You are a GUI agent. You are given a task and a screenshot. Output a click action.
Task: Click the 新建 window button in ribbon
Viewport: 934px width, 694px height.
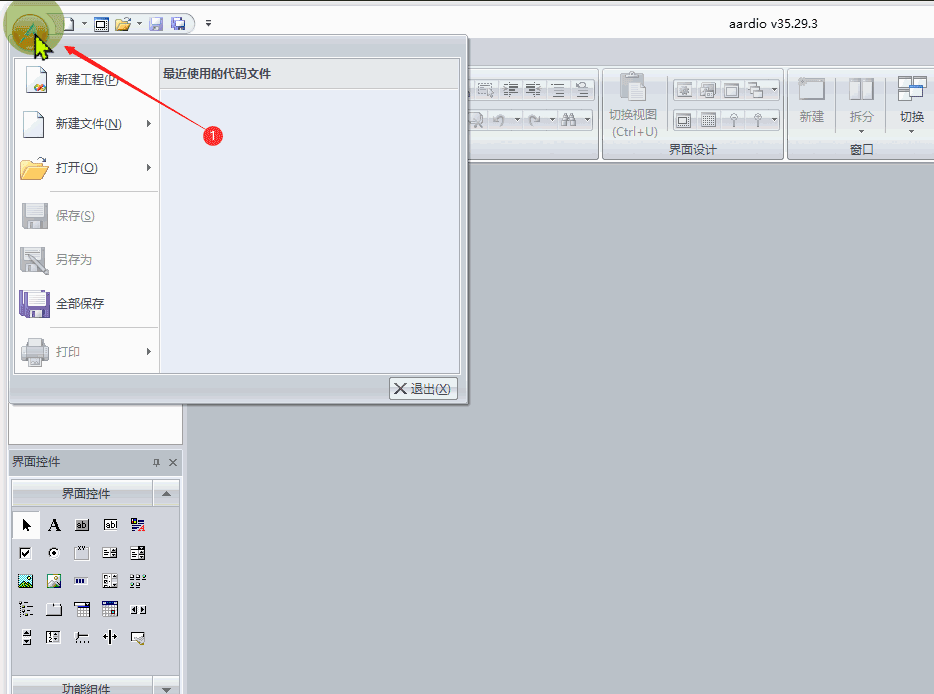coord(811,100)
